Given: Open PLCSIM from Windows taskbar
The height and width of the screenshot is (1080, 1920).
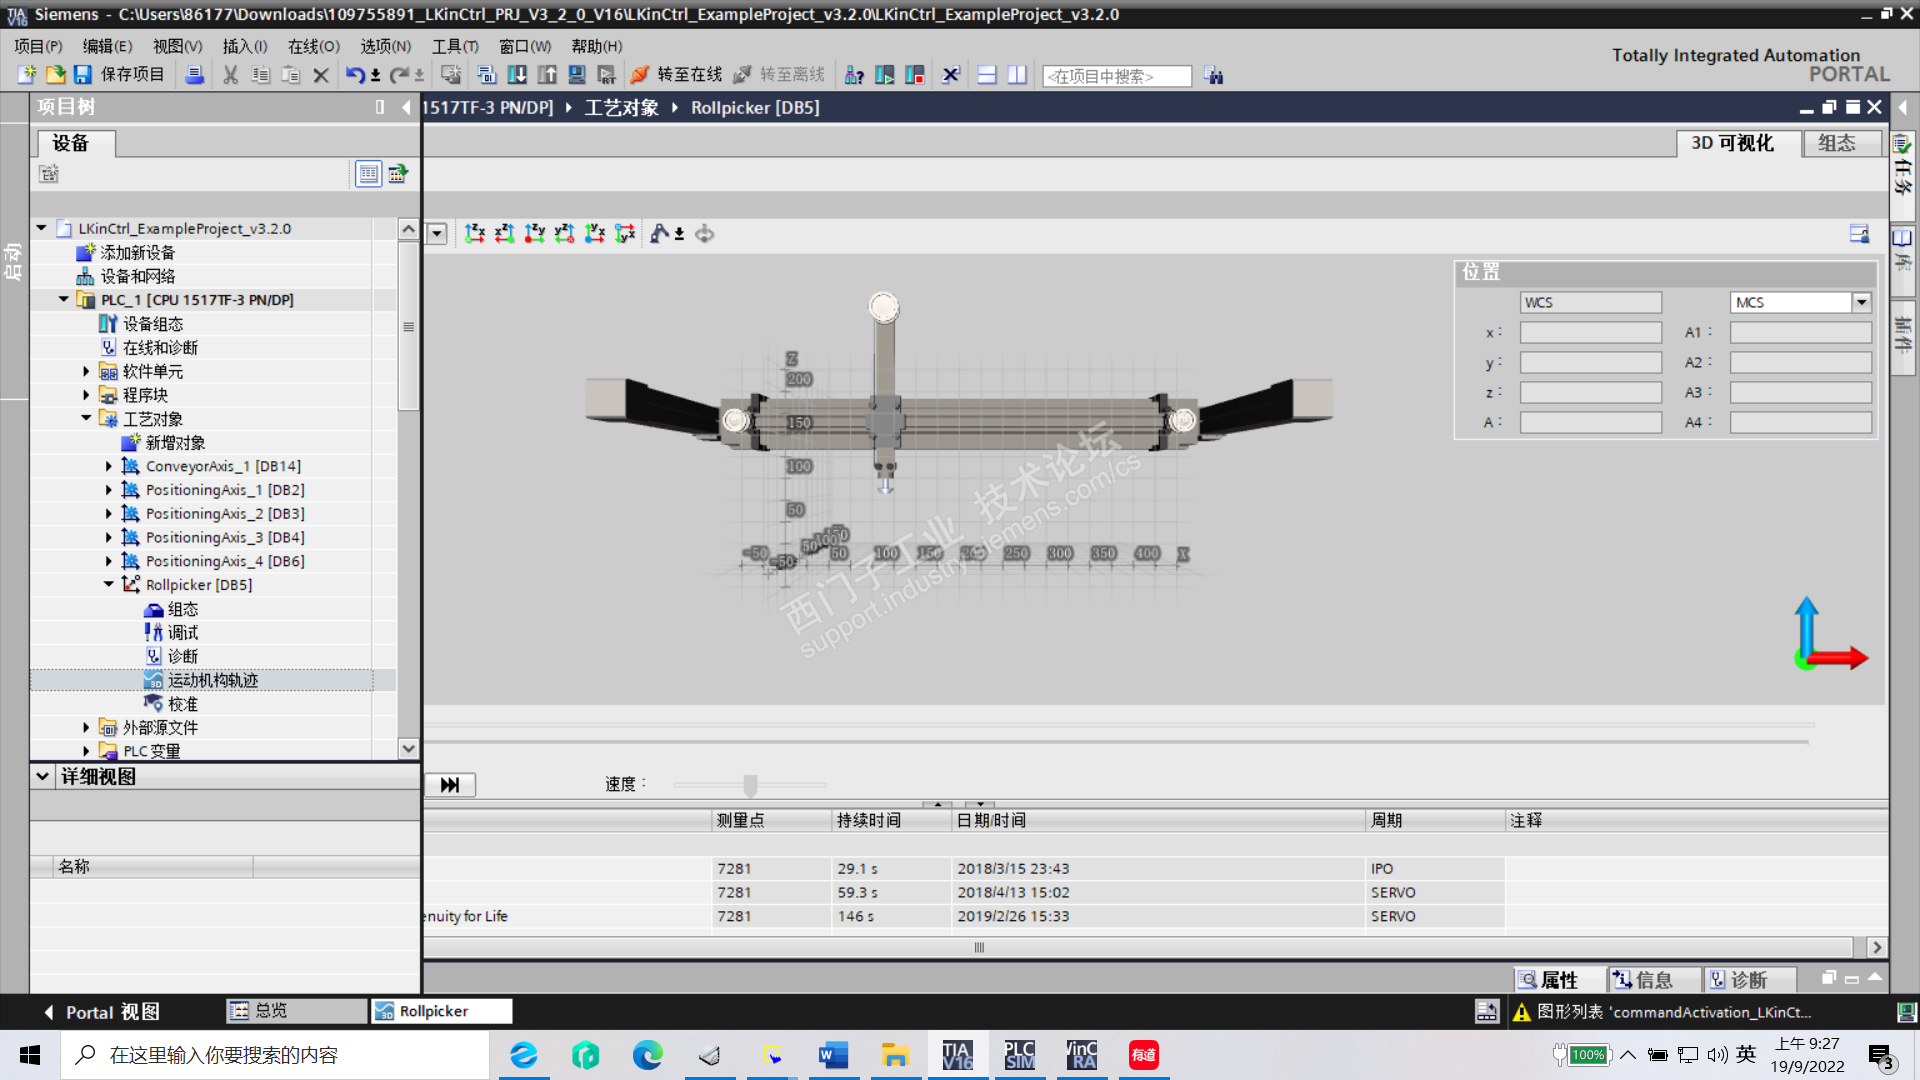Looking at the screenshot, I should tap(1019, 1055).
